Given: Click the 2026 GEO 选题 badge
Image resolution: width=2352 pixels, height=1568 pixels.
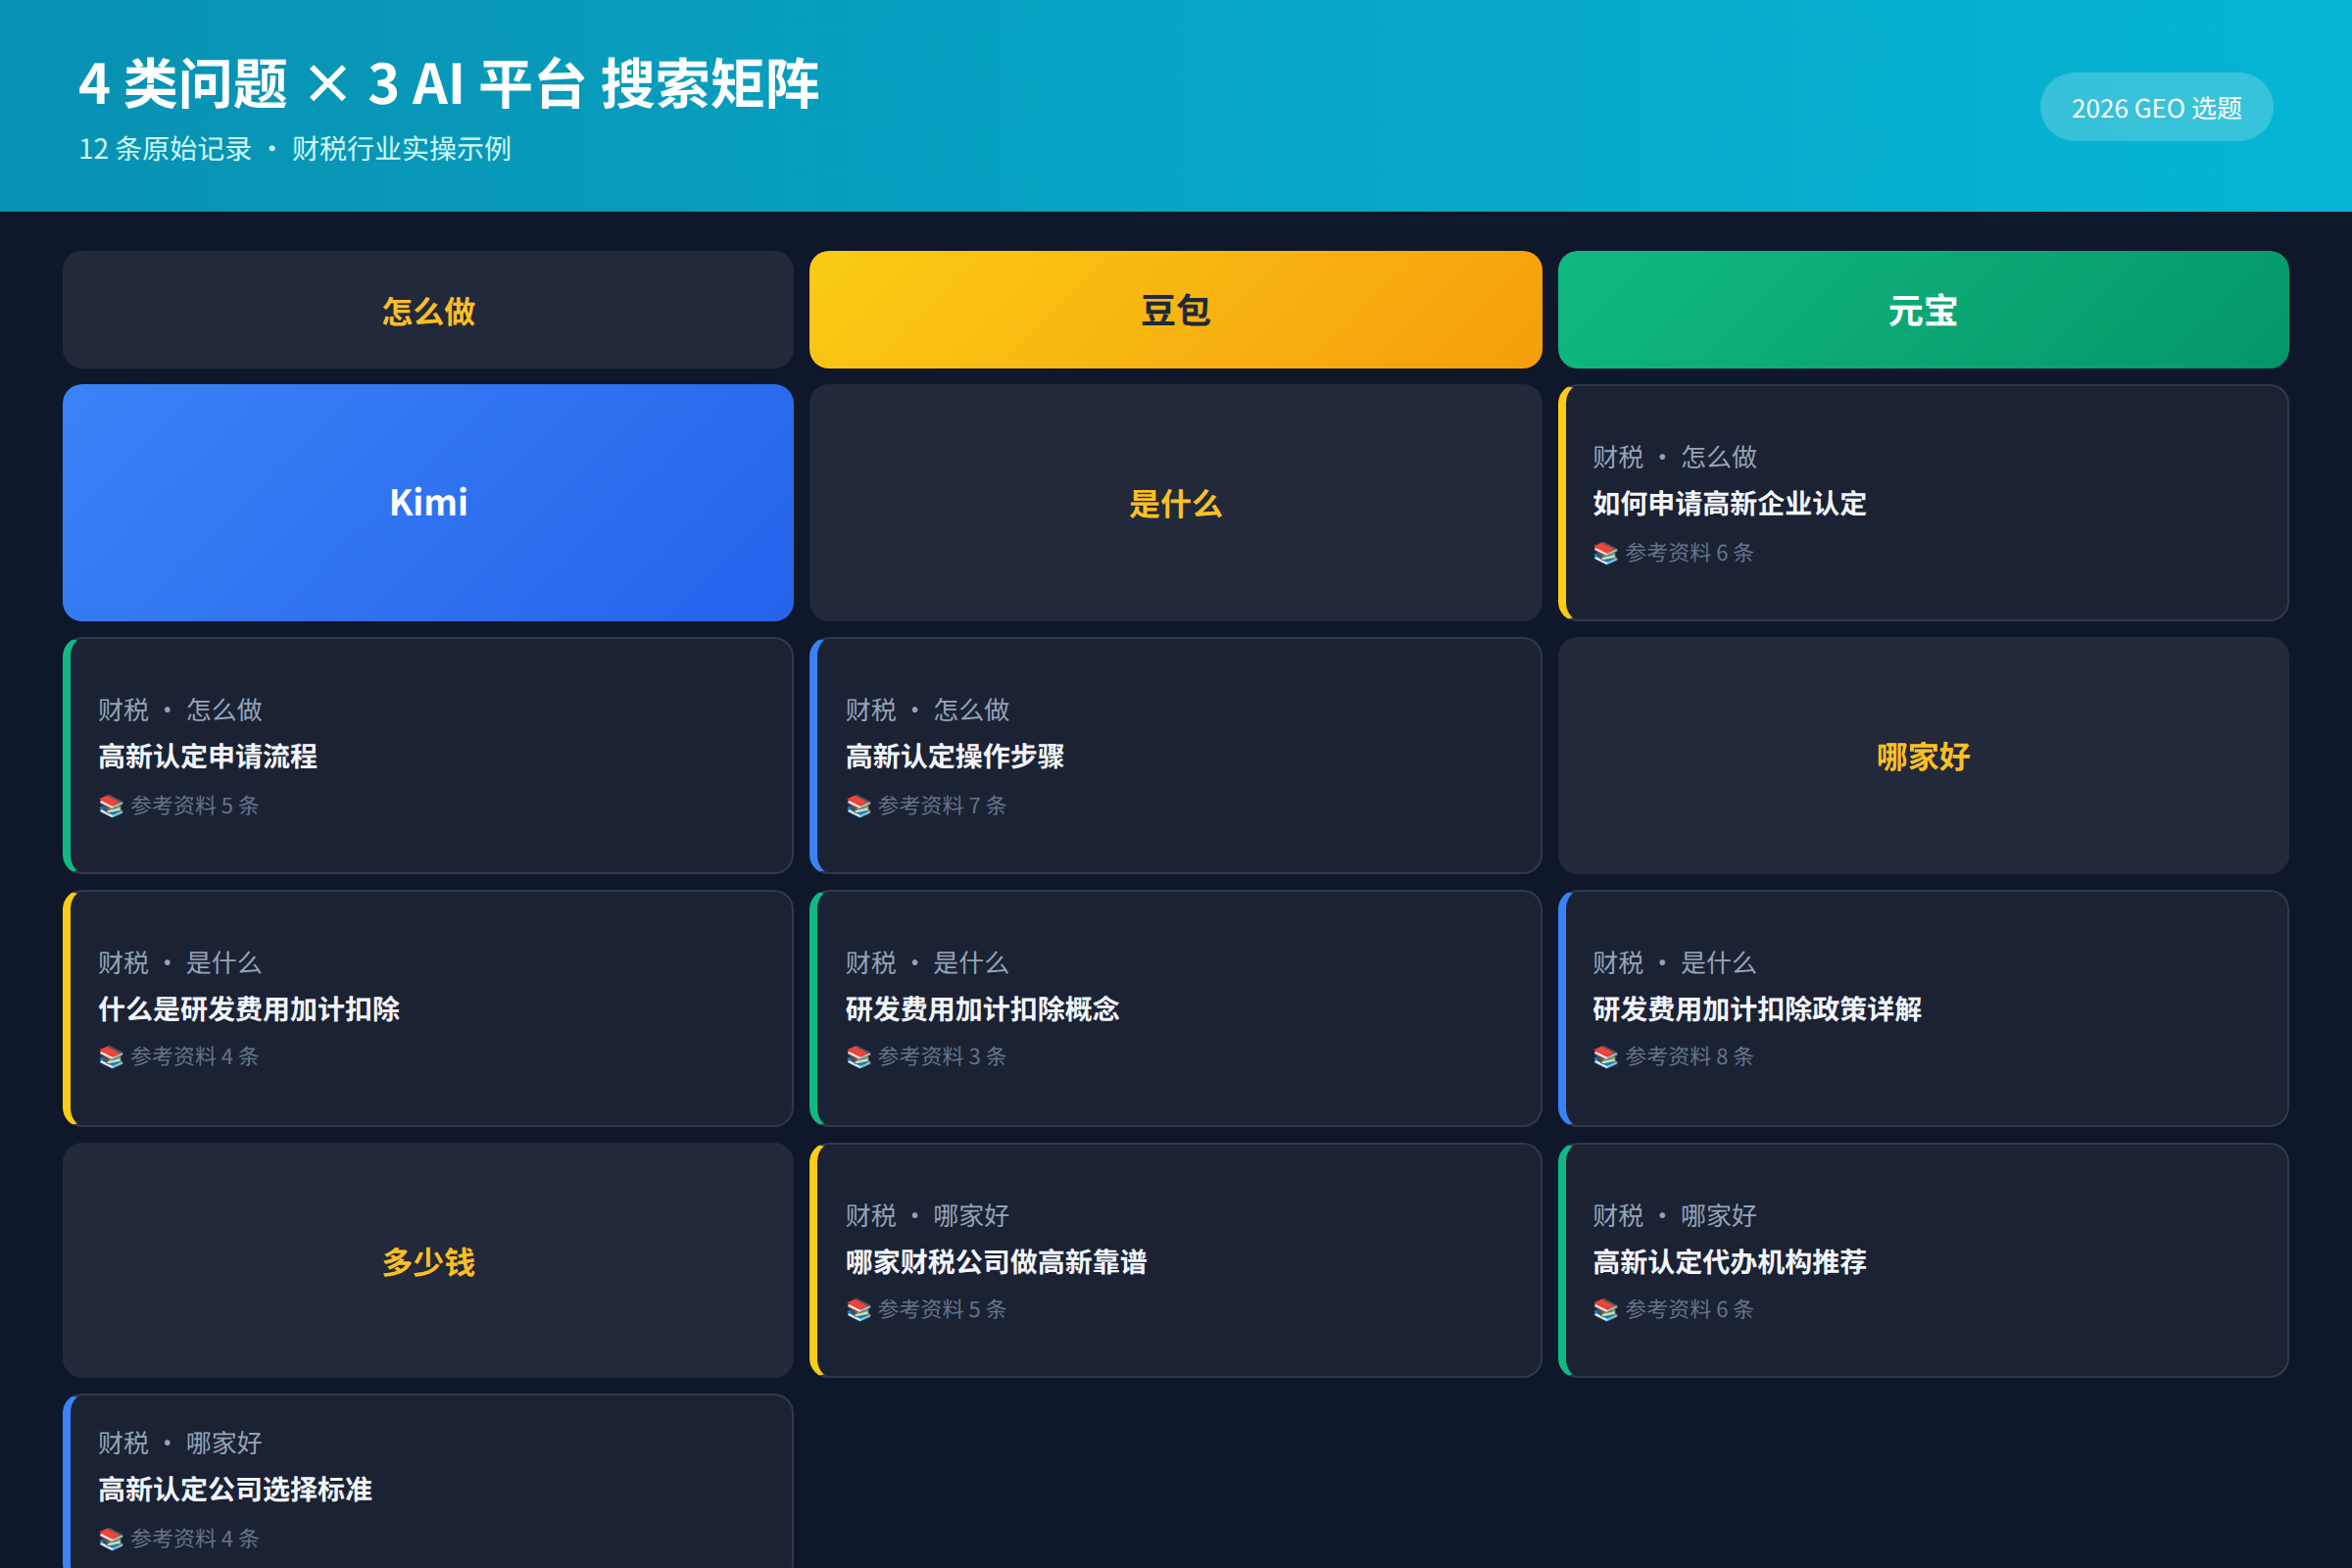Looking at the screenshot, I should pos(2156,107).
